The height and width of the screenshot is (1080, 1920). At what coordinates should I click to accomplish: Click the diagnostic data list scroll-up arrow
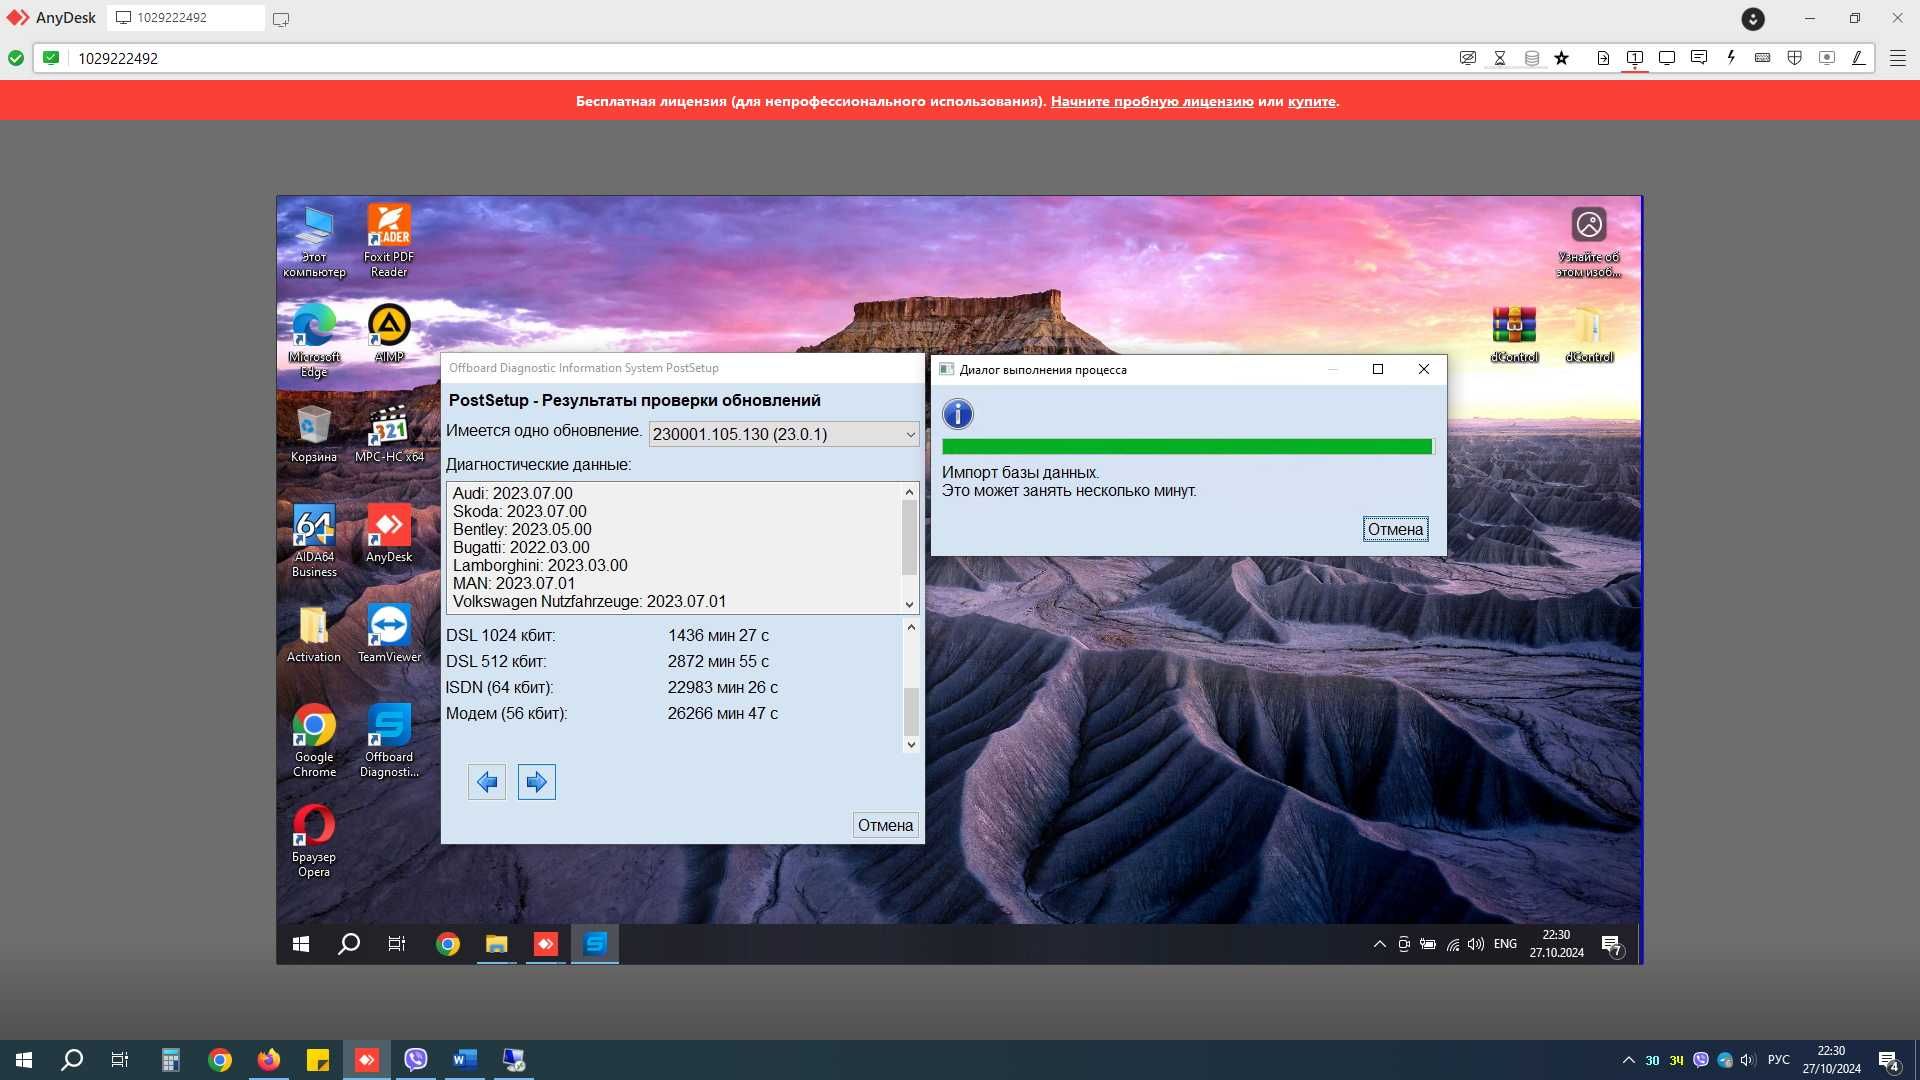pyautogui.click(x=909, y=491)
